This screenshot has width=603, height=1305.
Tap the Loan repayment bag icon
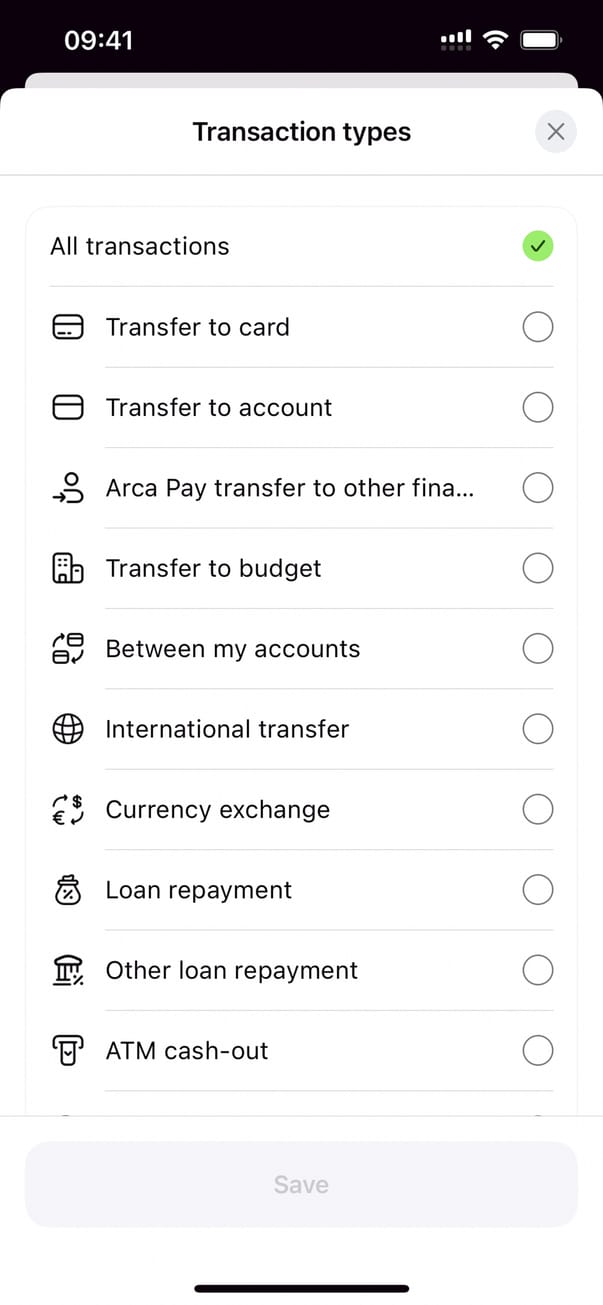(x=67, y=890)
